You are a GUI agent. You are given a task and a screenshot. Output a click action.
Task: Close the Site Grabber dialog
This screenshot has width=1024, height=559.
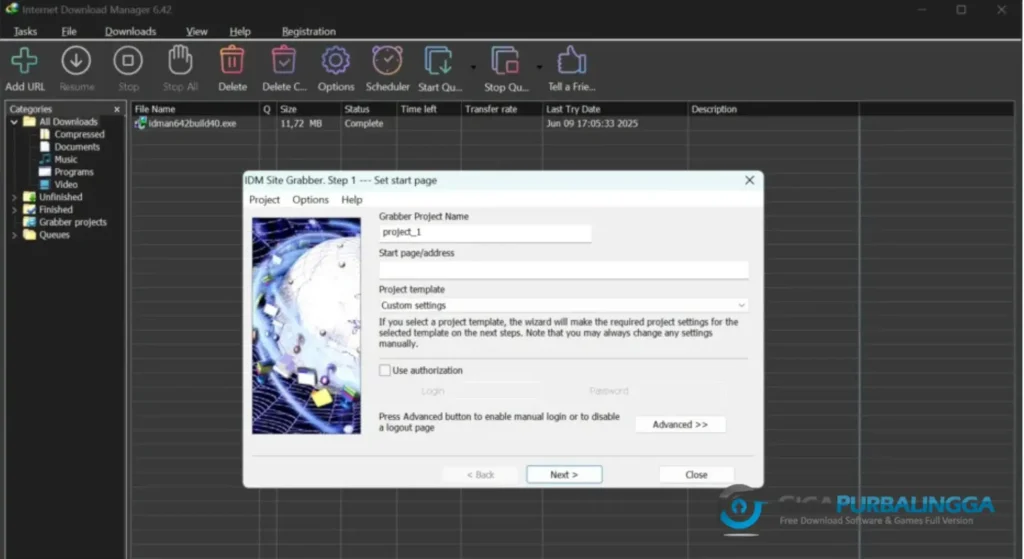point(750,180)
